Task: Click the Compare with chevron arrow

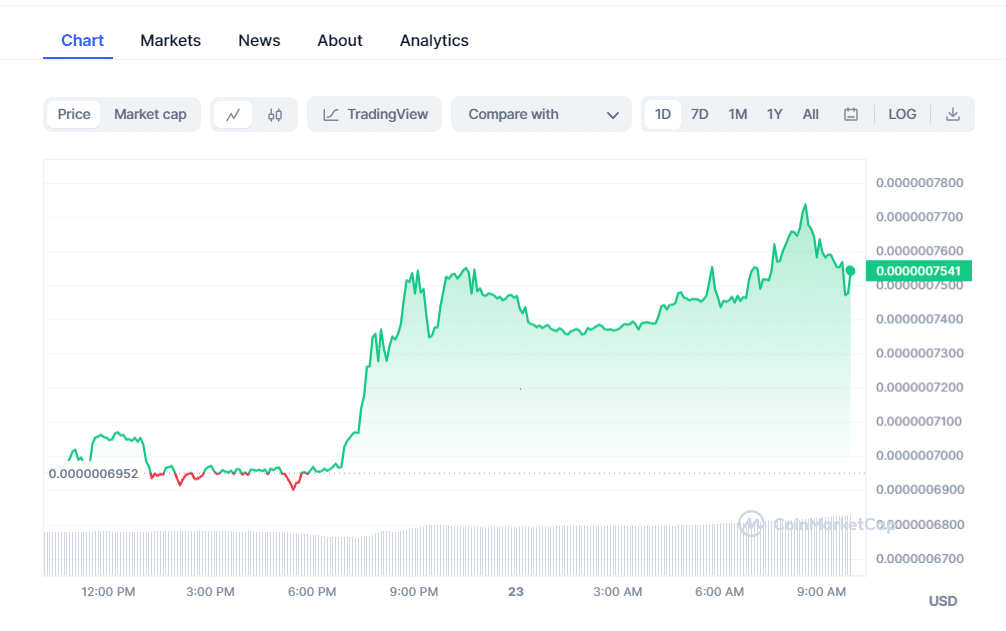Action: point(613,115)
